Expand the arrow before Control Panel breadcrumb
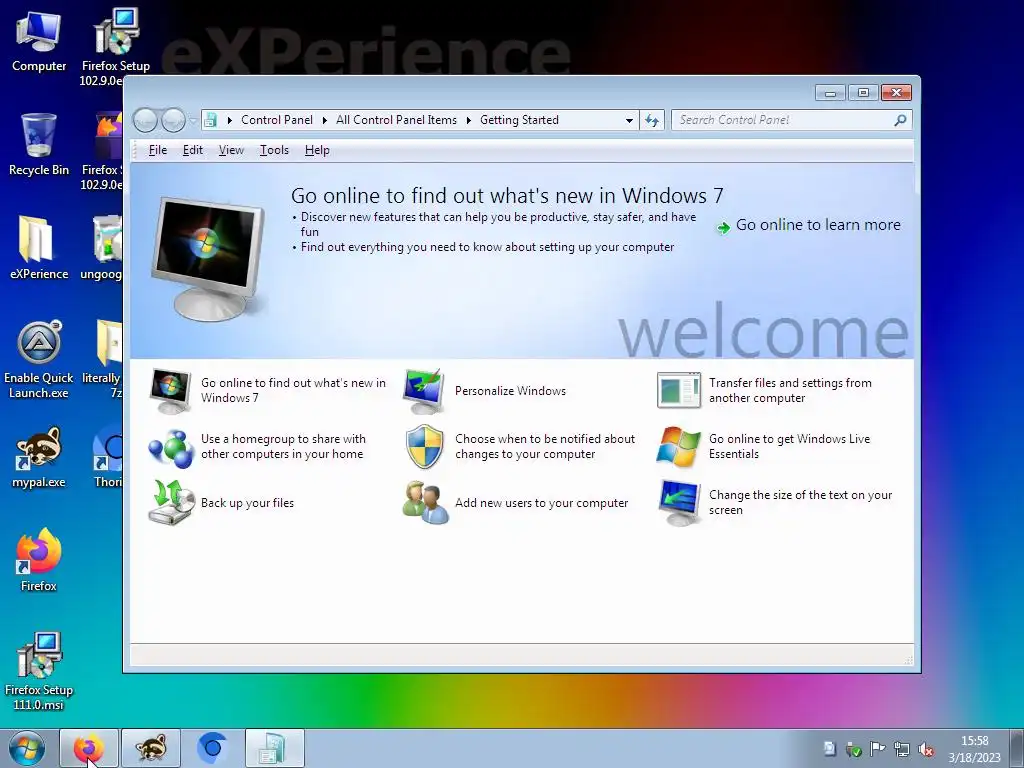This screenshot has width=1024, height=768. click(229, 120)
